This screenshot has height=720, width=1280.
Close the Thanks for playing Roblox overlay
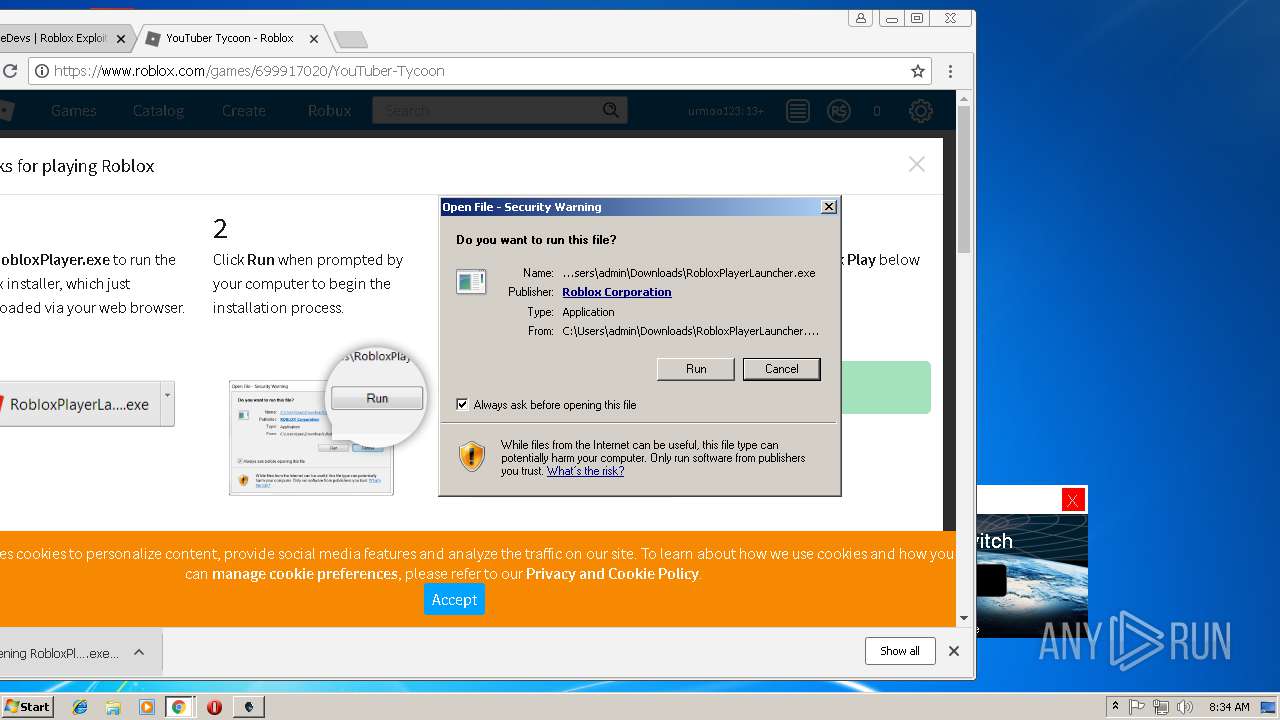(916, 164)
